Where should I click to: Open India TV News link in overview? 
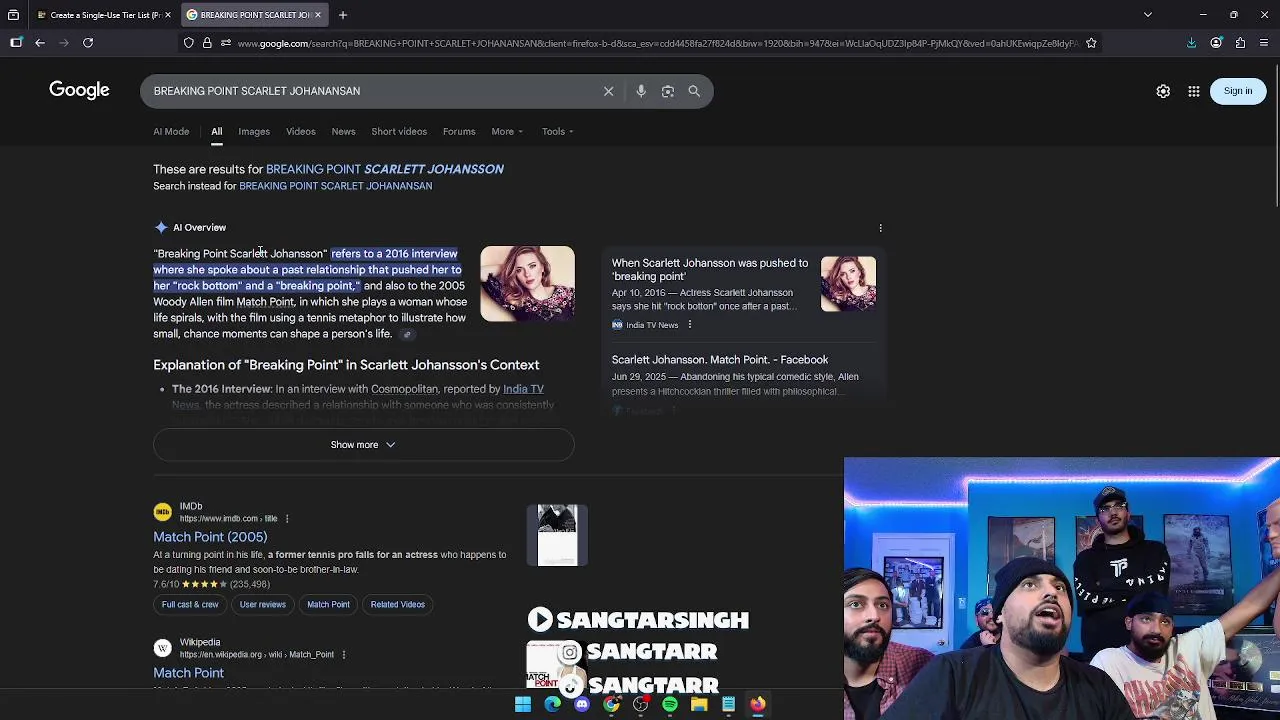pos(523,389)
